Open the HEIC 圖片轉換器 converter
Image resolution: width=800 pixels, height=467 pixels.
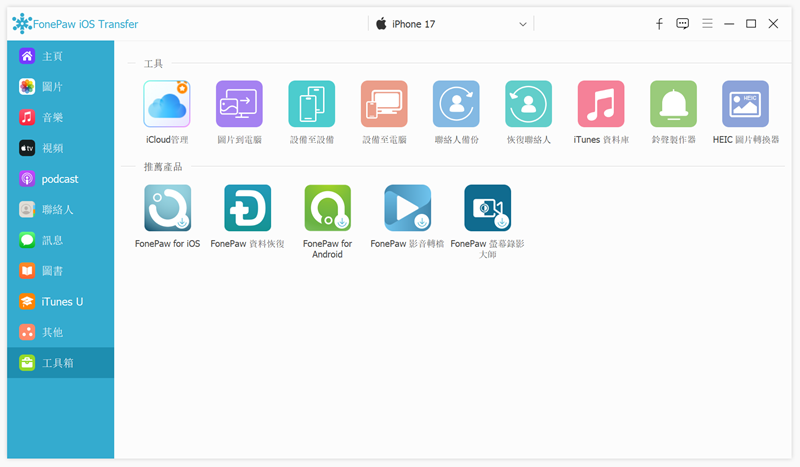(x=745, y=104)
